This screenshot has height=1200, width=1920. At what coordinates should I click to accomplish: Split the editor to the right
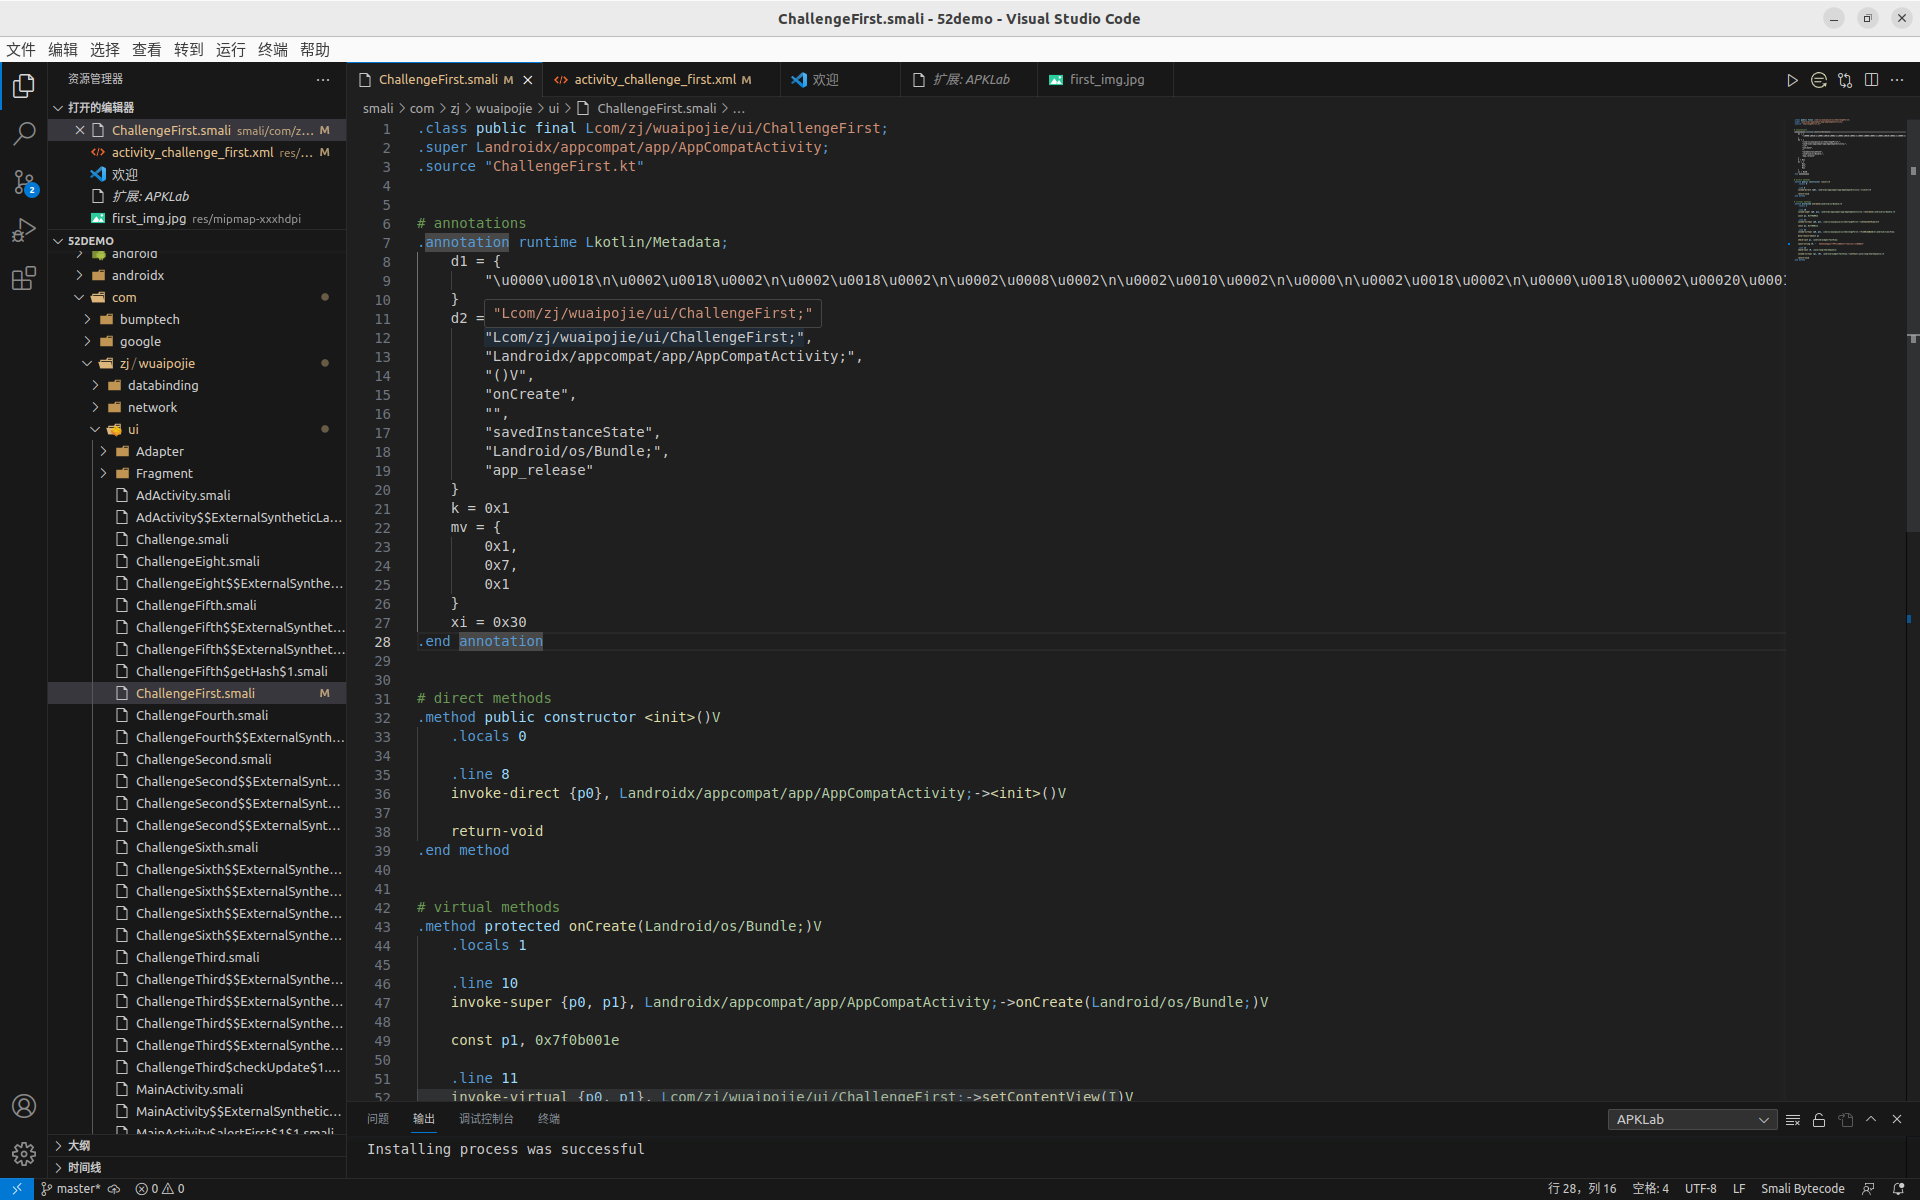[x=1871, y=80]
